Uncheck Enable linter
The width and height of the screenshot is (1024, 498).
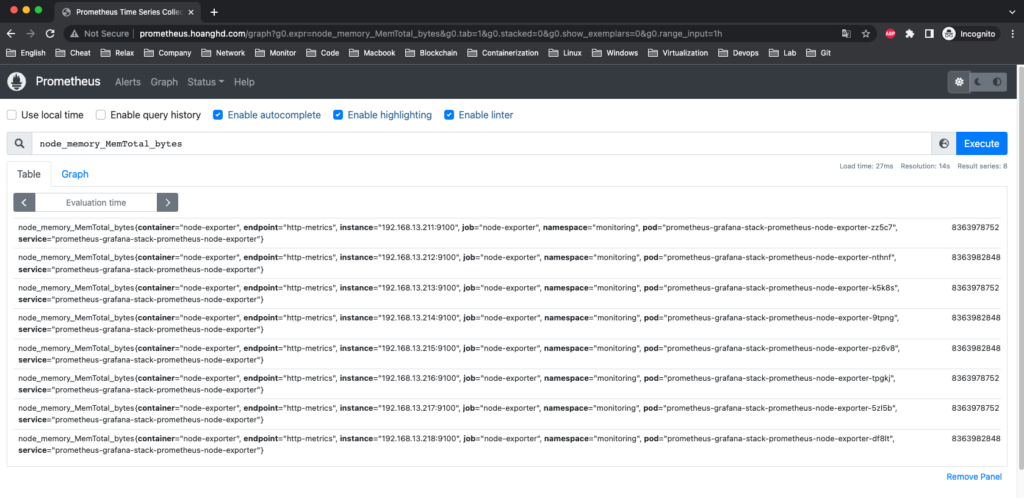coord(449,115)
